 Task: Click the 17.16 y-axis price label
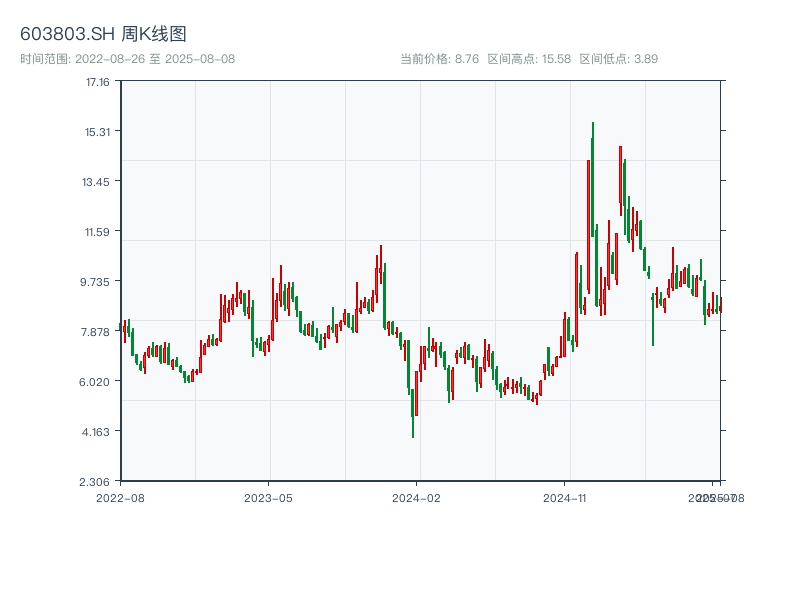point(97,82)
